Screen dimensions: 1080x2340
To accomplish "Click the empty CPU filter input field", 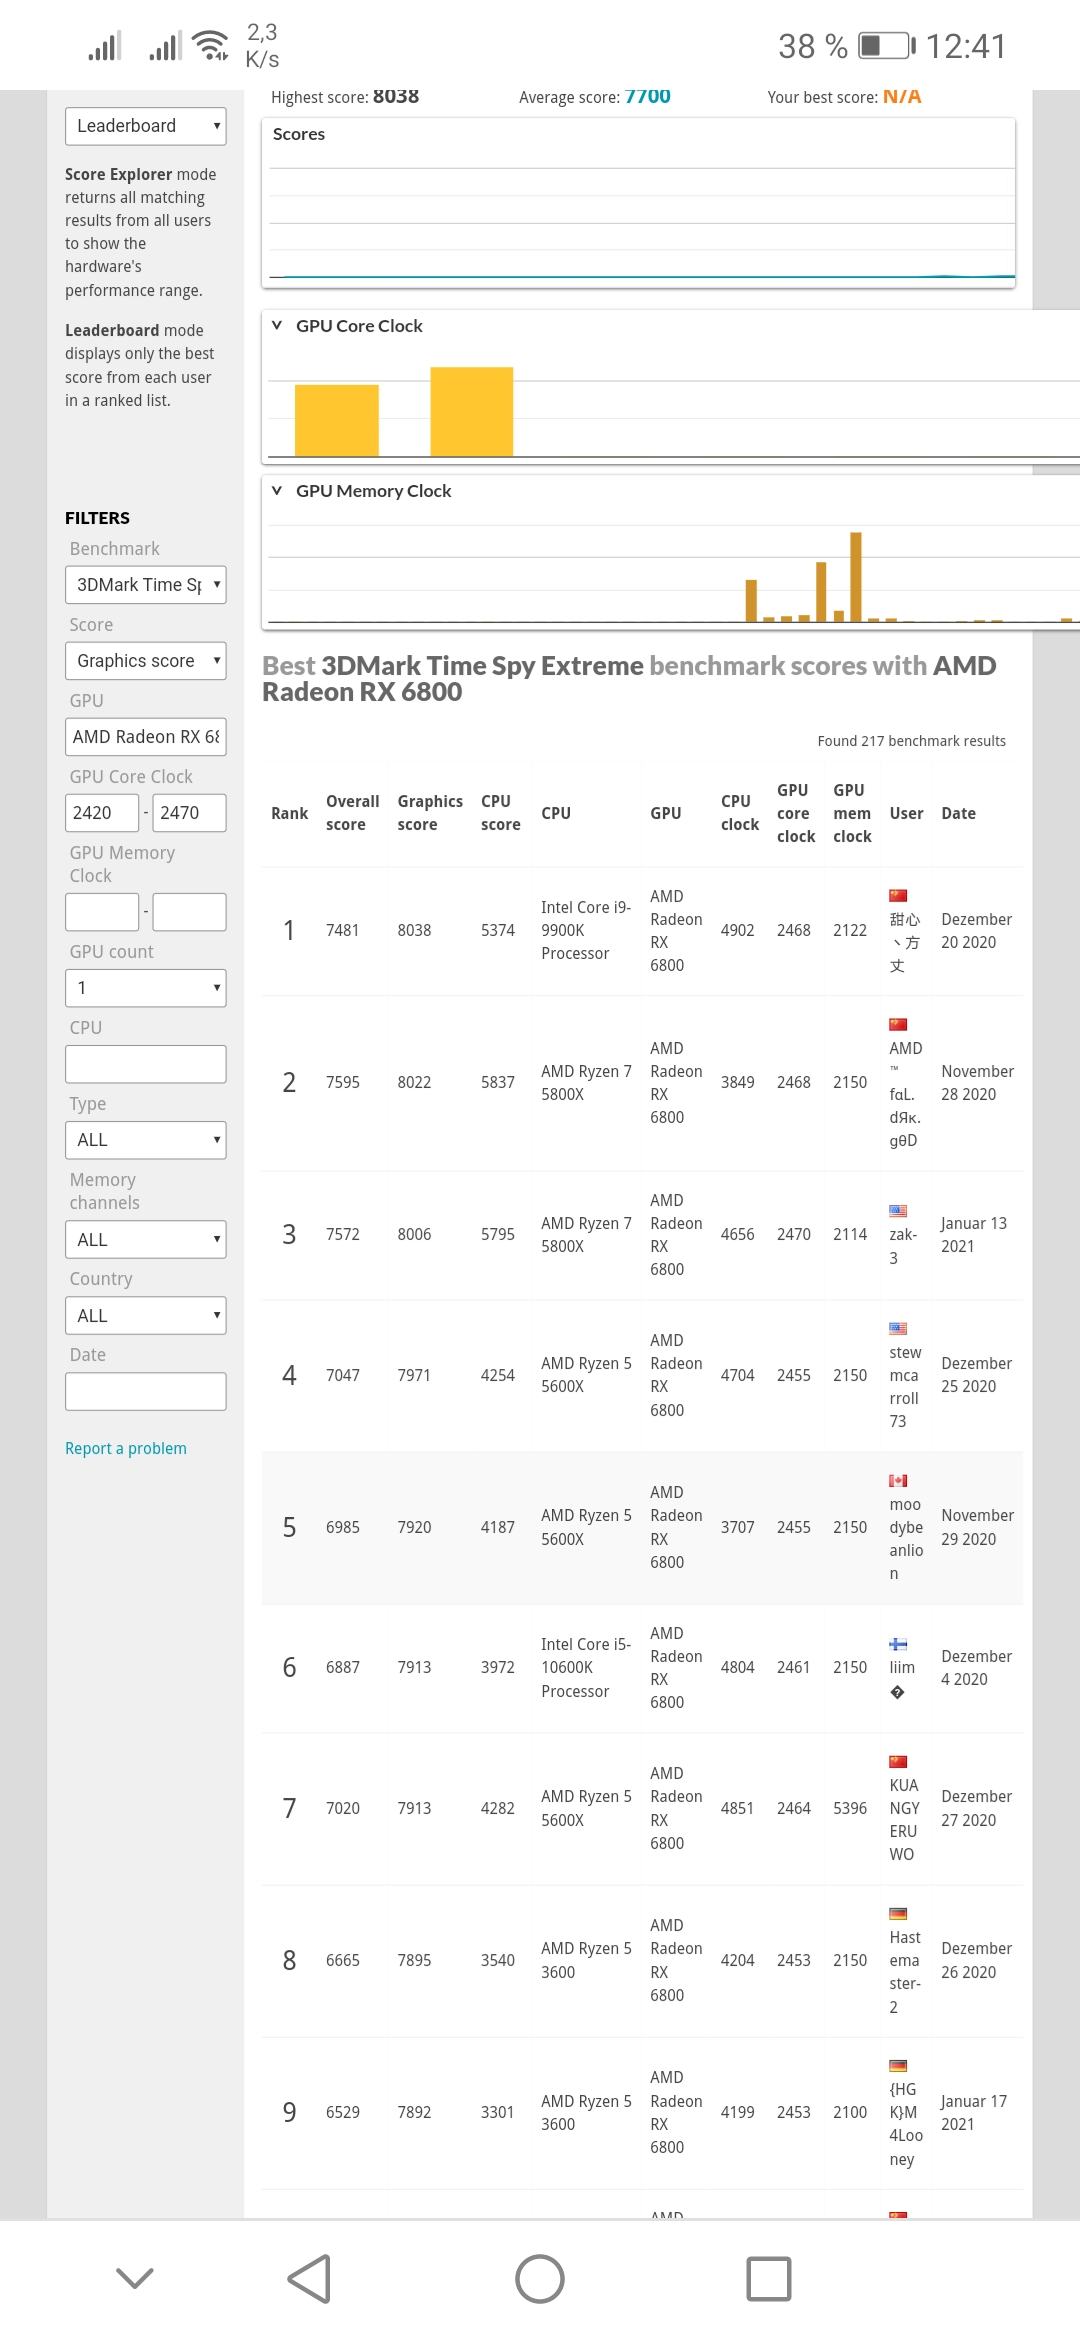I will pyautogui.click(x=146, y=1064).
